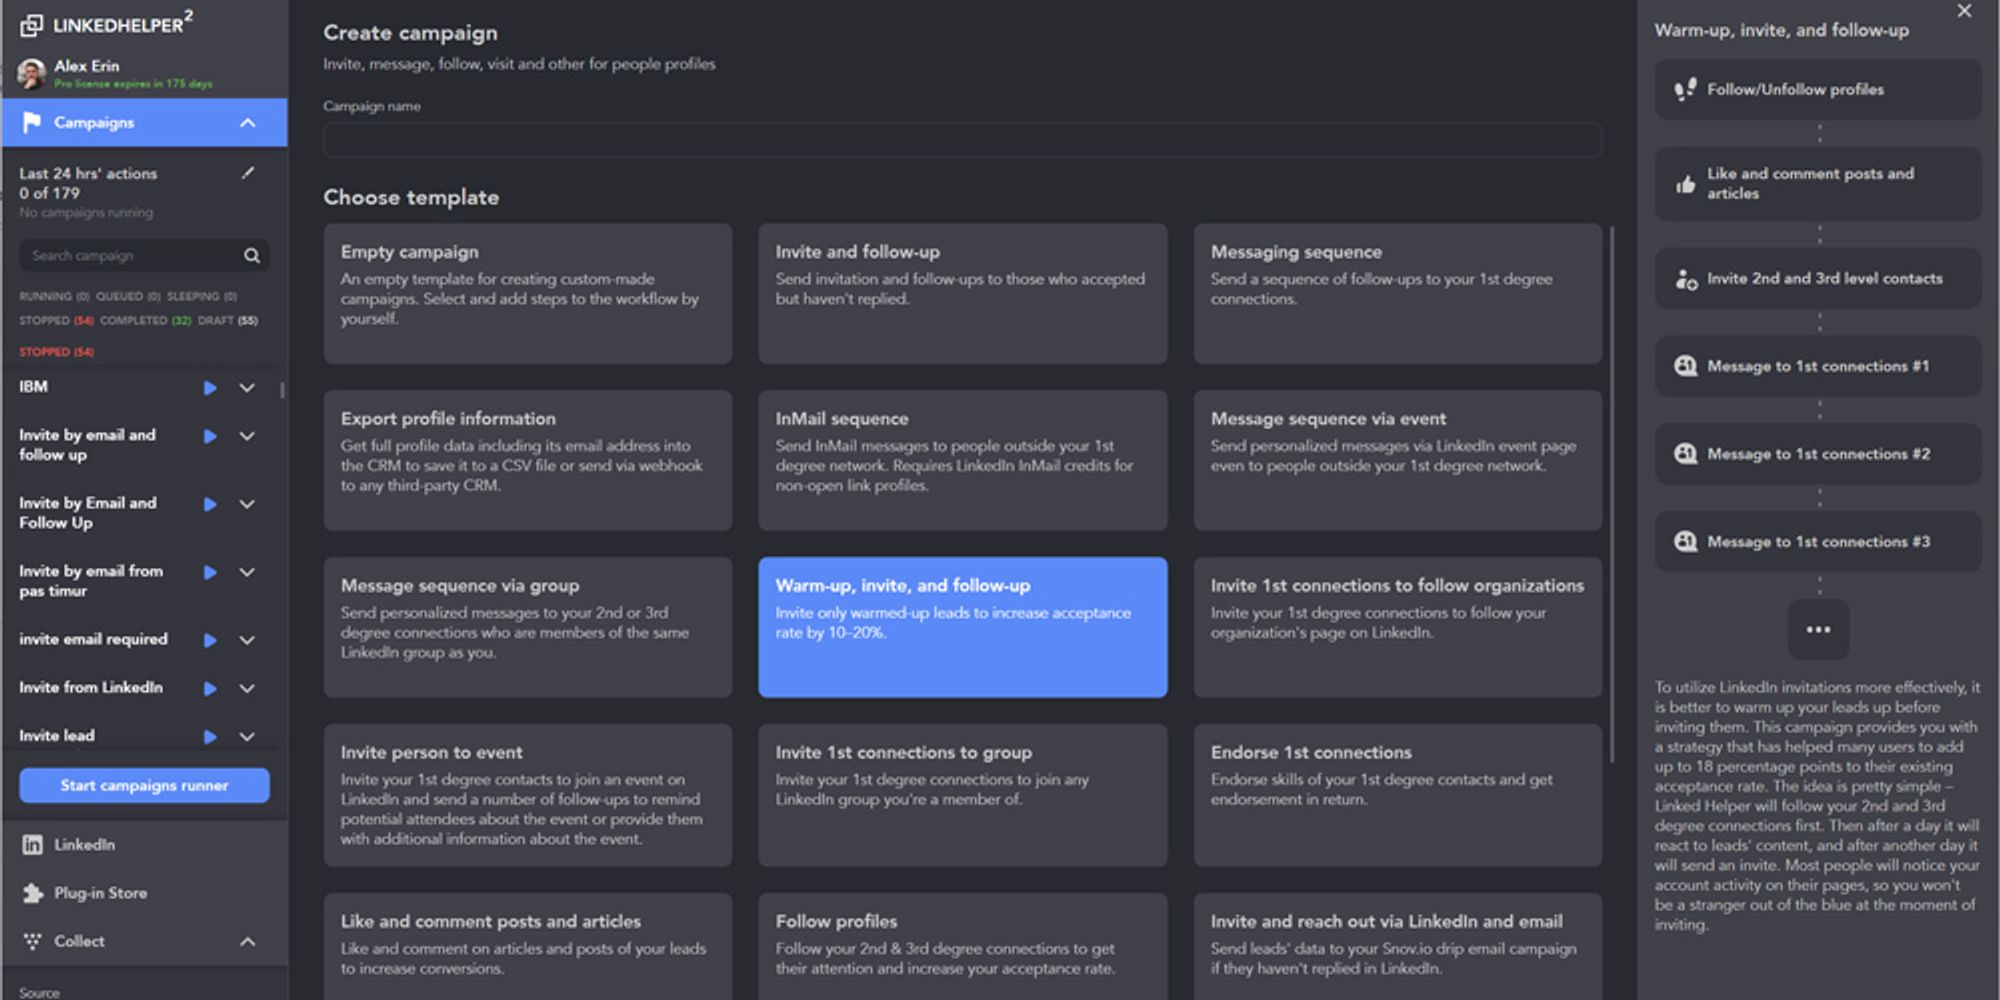Open Follow/Unfollow profiles workflow step

pyautogui.click(x=1817, y=89)
